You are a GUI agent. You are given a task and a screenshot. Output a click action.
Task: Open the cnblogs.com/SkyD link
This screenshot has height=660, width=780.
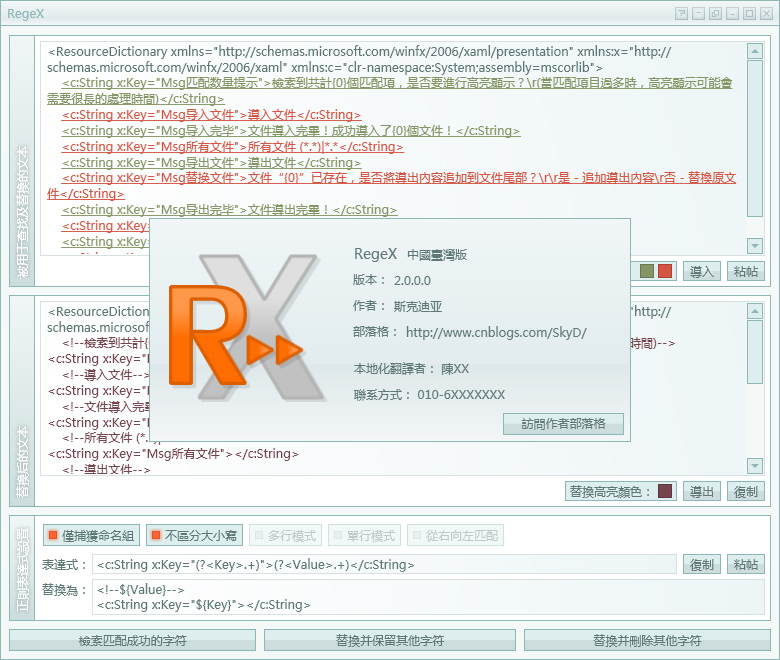coord(496,332)
